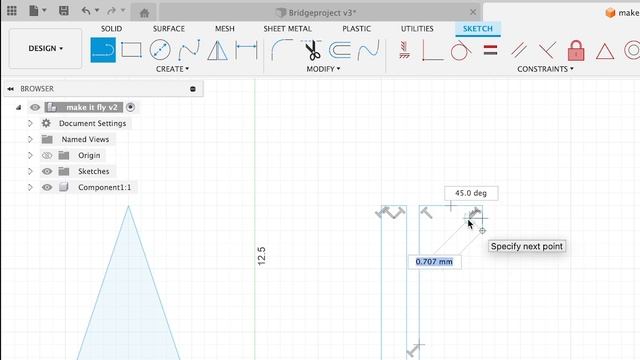Screen dimensions: 640x360
Task: Collapse the BROWSER panel with arrows
Action: [11, 89]
